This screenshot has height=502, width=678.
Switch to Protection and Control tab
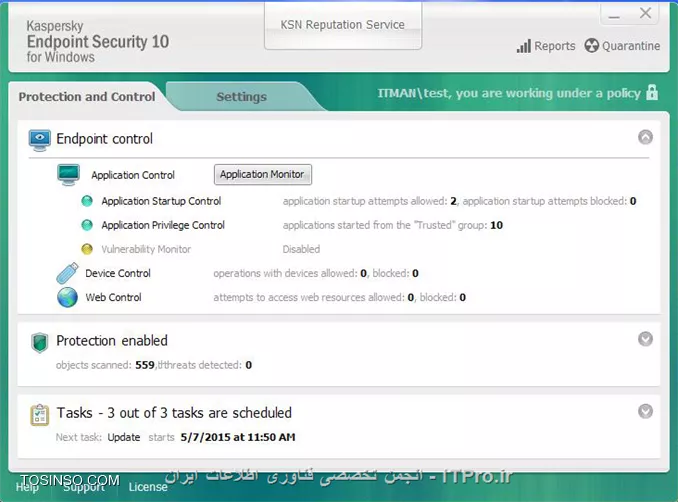(x=87, y=96)
